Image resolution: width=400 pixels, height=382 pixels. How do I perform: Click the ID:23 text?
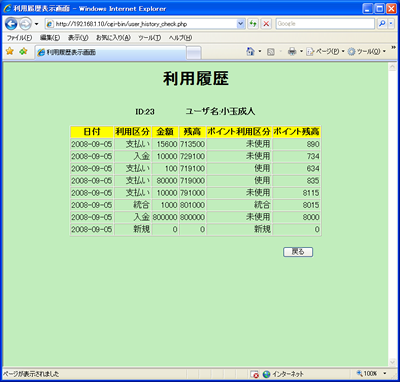(x=145, y=112)
